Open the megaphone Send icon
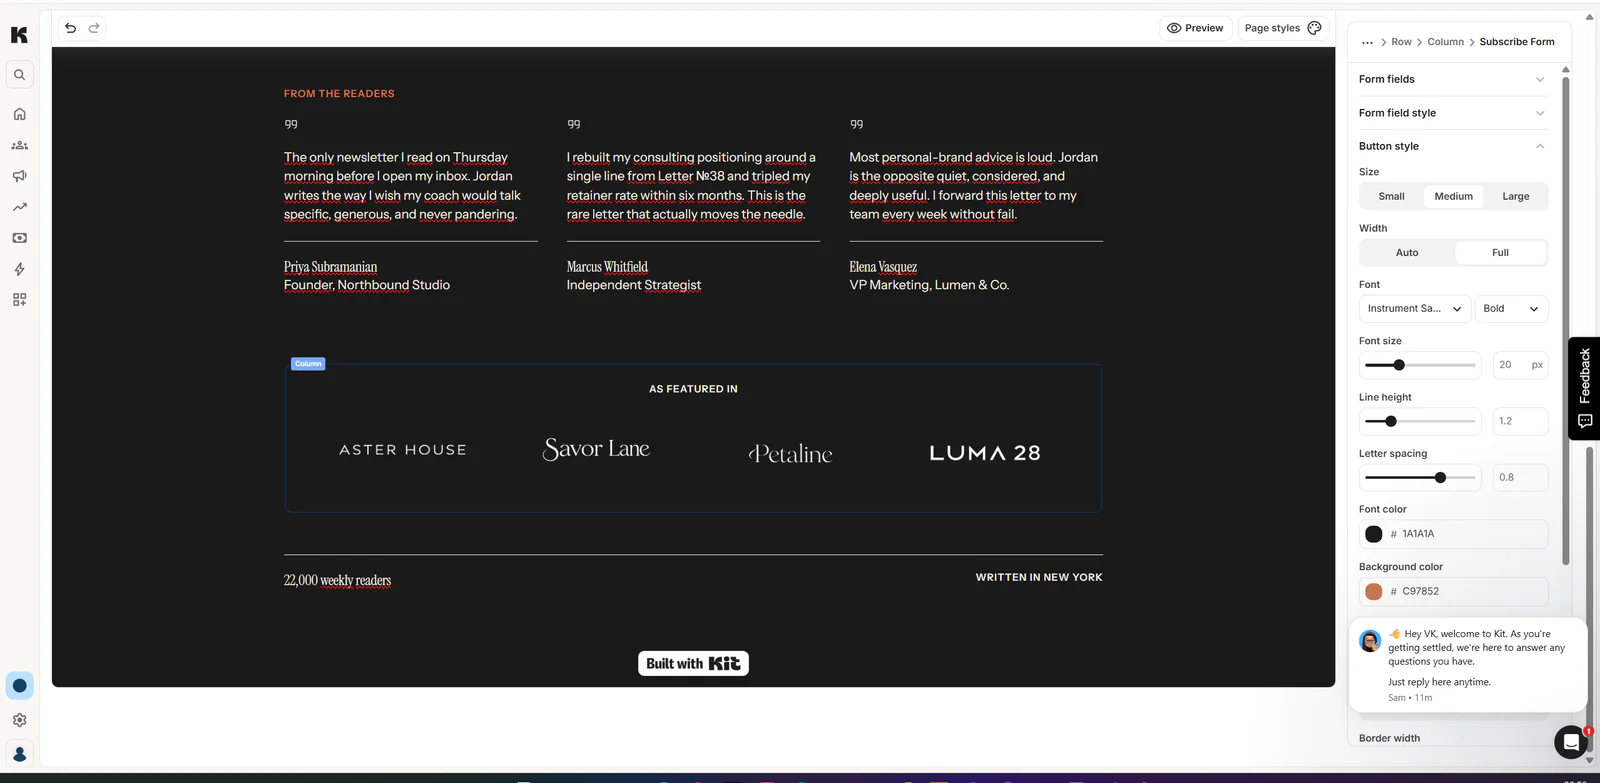Viewport: 1600px width, 783px height. (19, 176)
